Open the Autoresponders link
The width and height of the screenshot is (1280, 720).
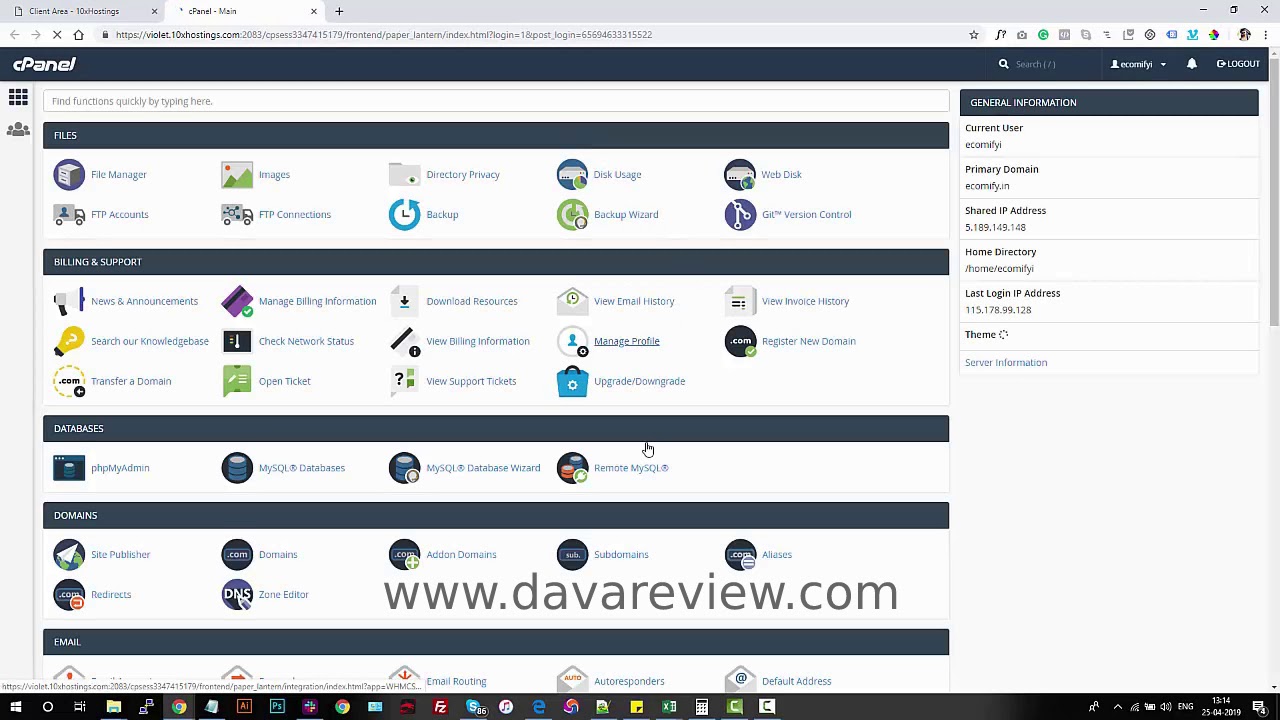pyautogui.click(x=629, y=681)
